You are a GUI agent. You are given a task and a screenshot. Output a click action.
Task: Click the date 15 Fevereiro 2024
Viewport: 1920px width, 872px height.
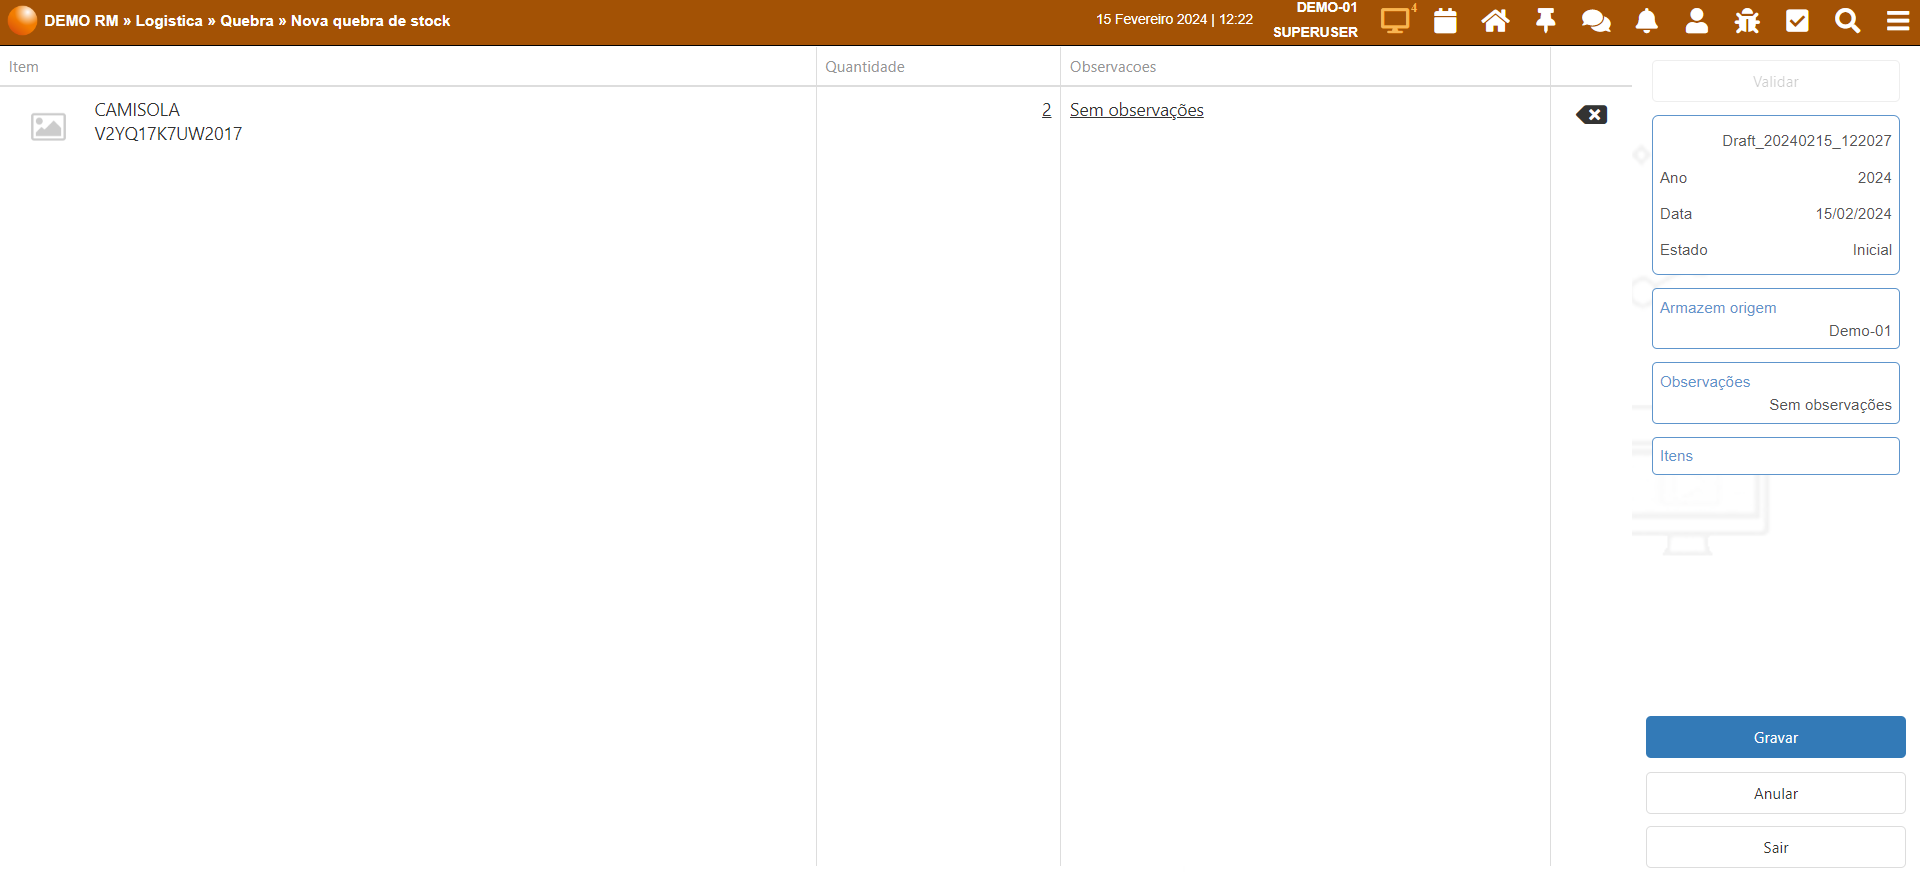click(x=1151, y=19)
